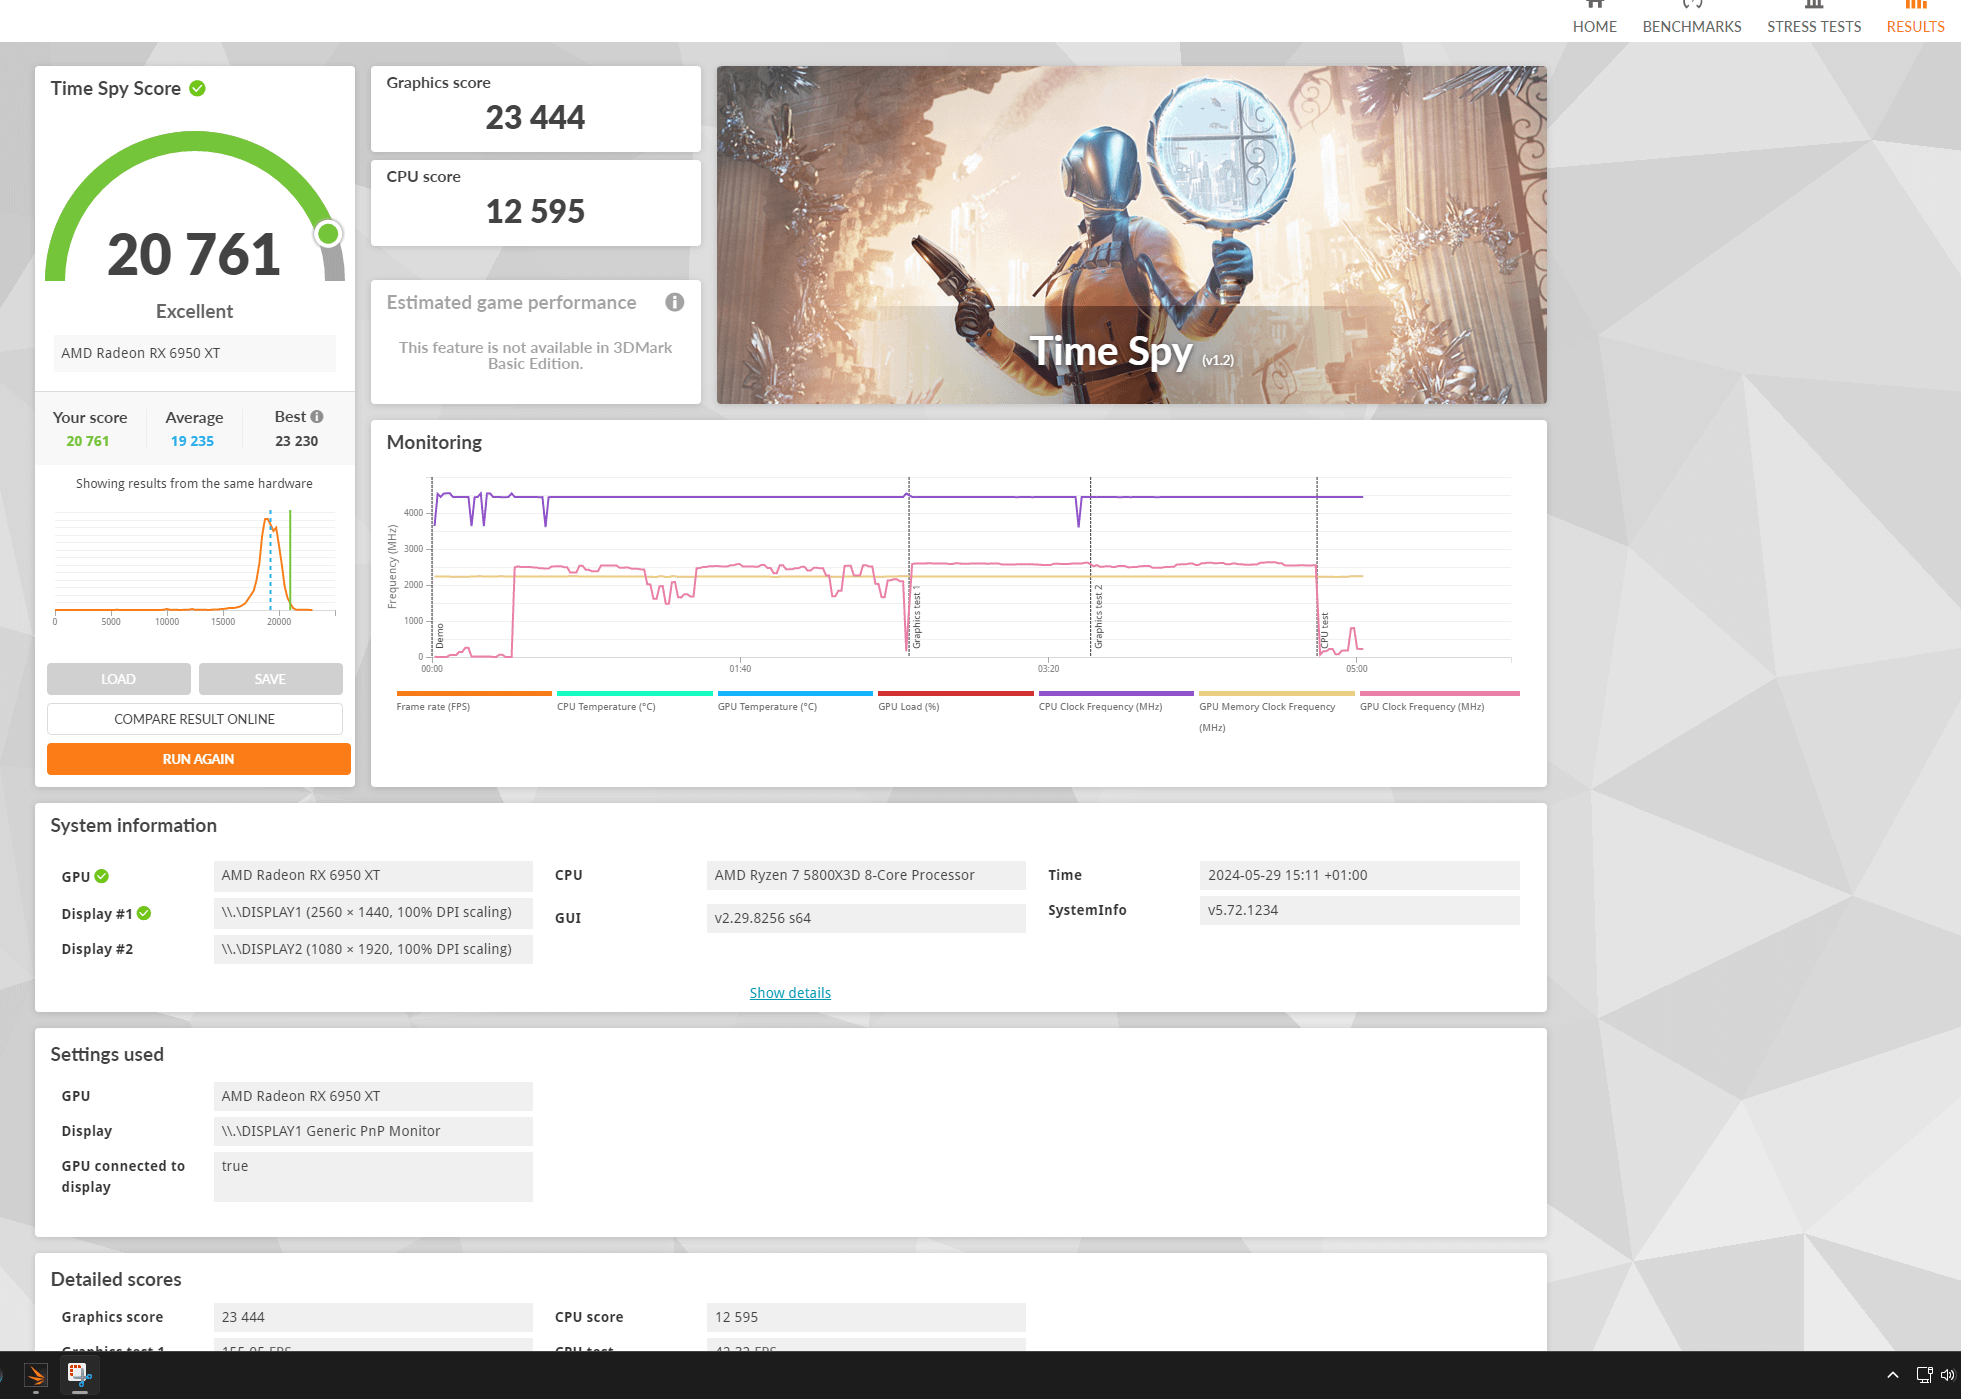This screenshot has width=1961, height=1399.
Task: Click the GPU Memory Clock Frequency legend swatch
Action: [1277, 693]
